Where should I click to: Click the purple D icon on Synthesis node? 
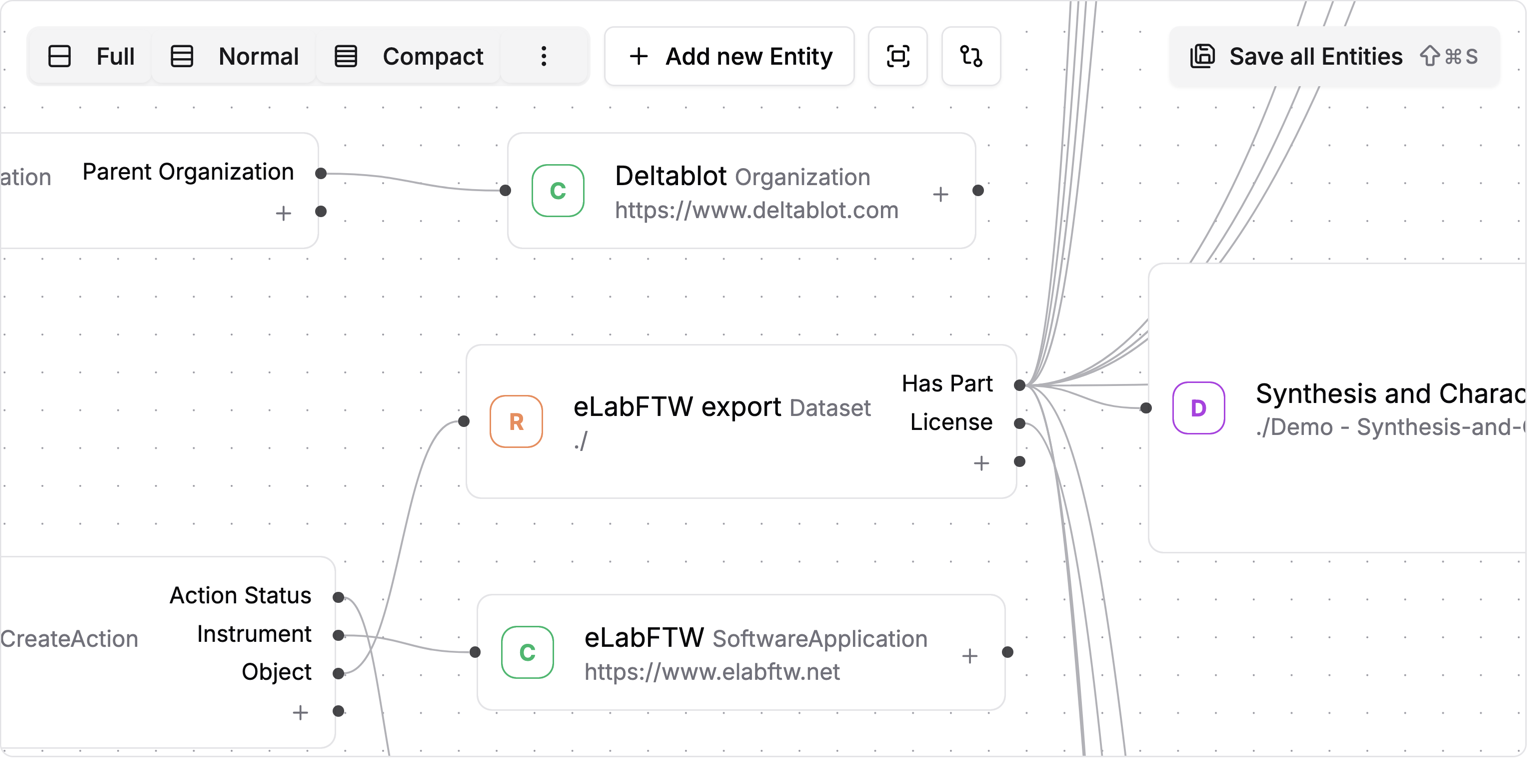pos(1198,408)
